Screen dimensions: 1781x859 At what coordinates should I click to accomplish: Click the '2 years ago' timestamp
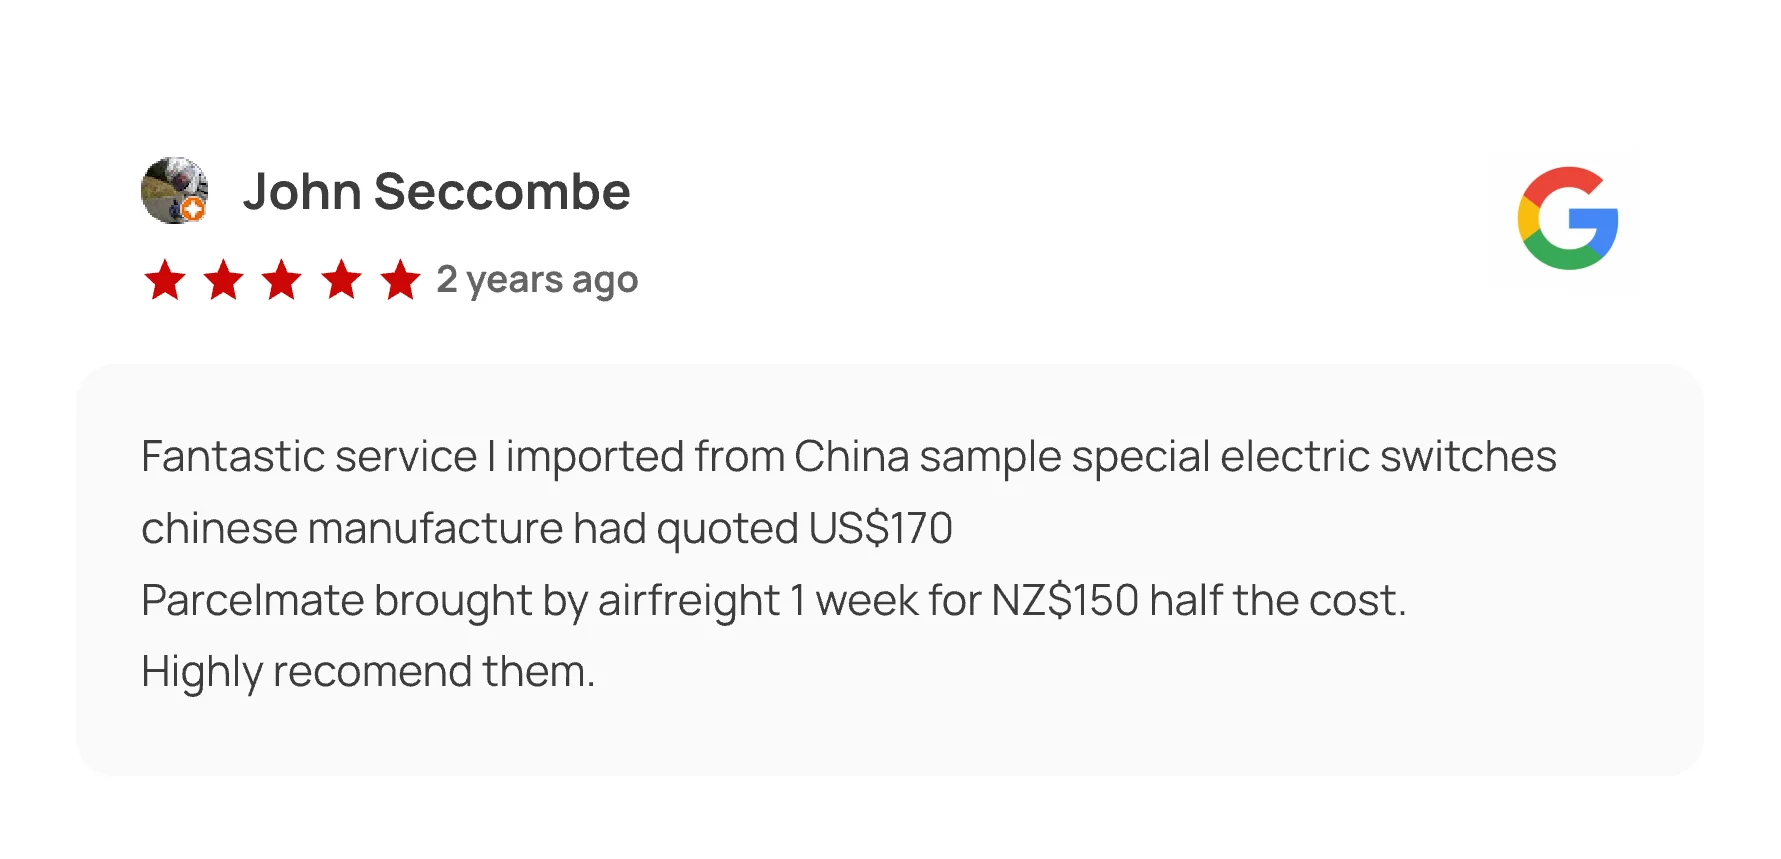tap(537, 280)
